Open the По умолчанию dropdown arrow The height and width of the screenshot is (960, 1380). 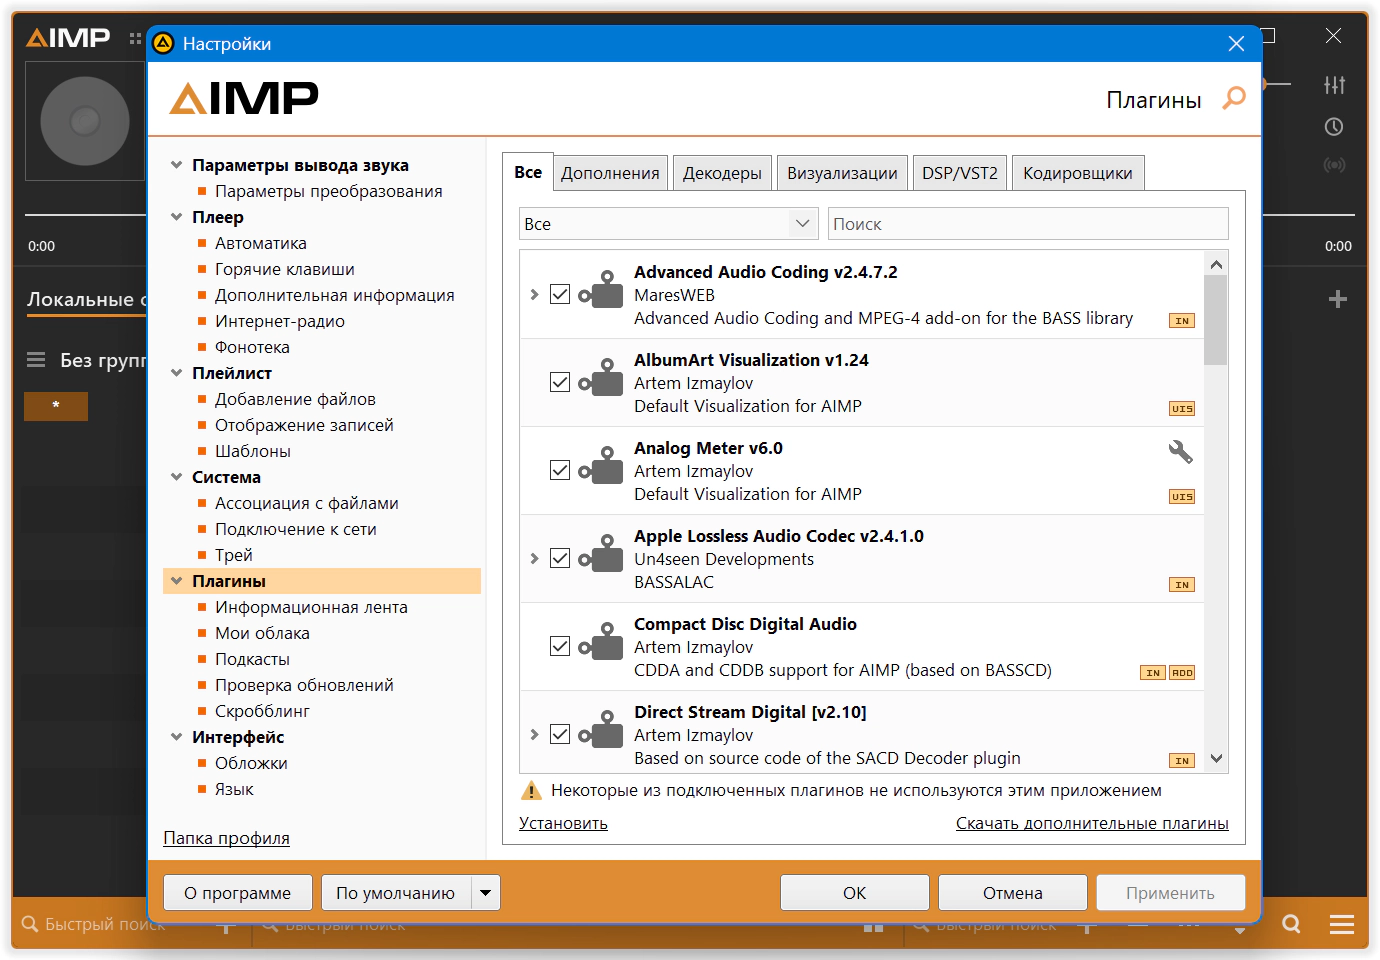click(x=486, y=893)
